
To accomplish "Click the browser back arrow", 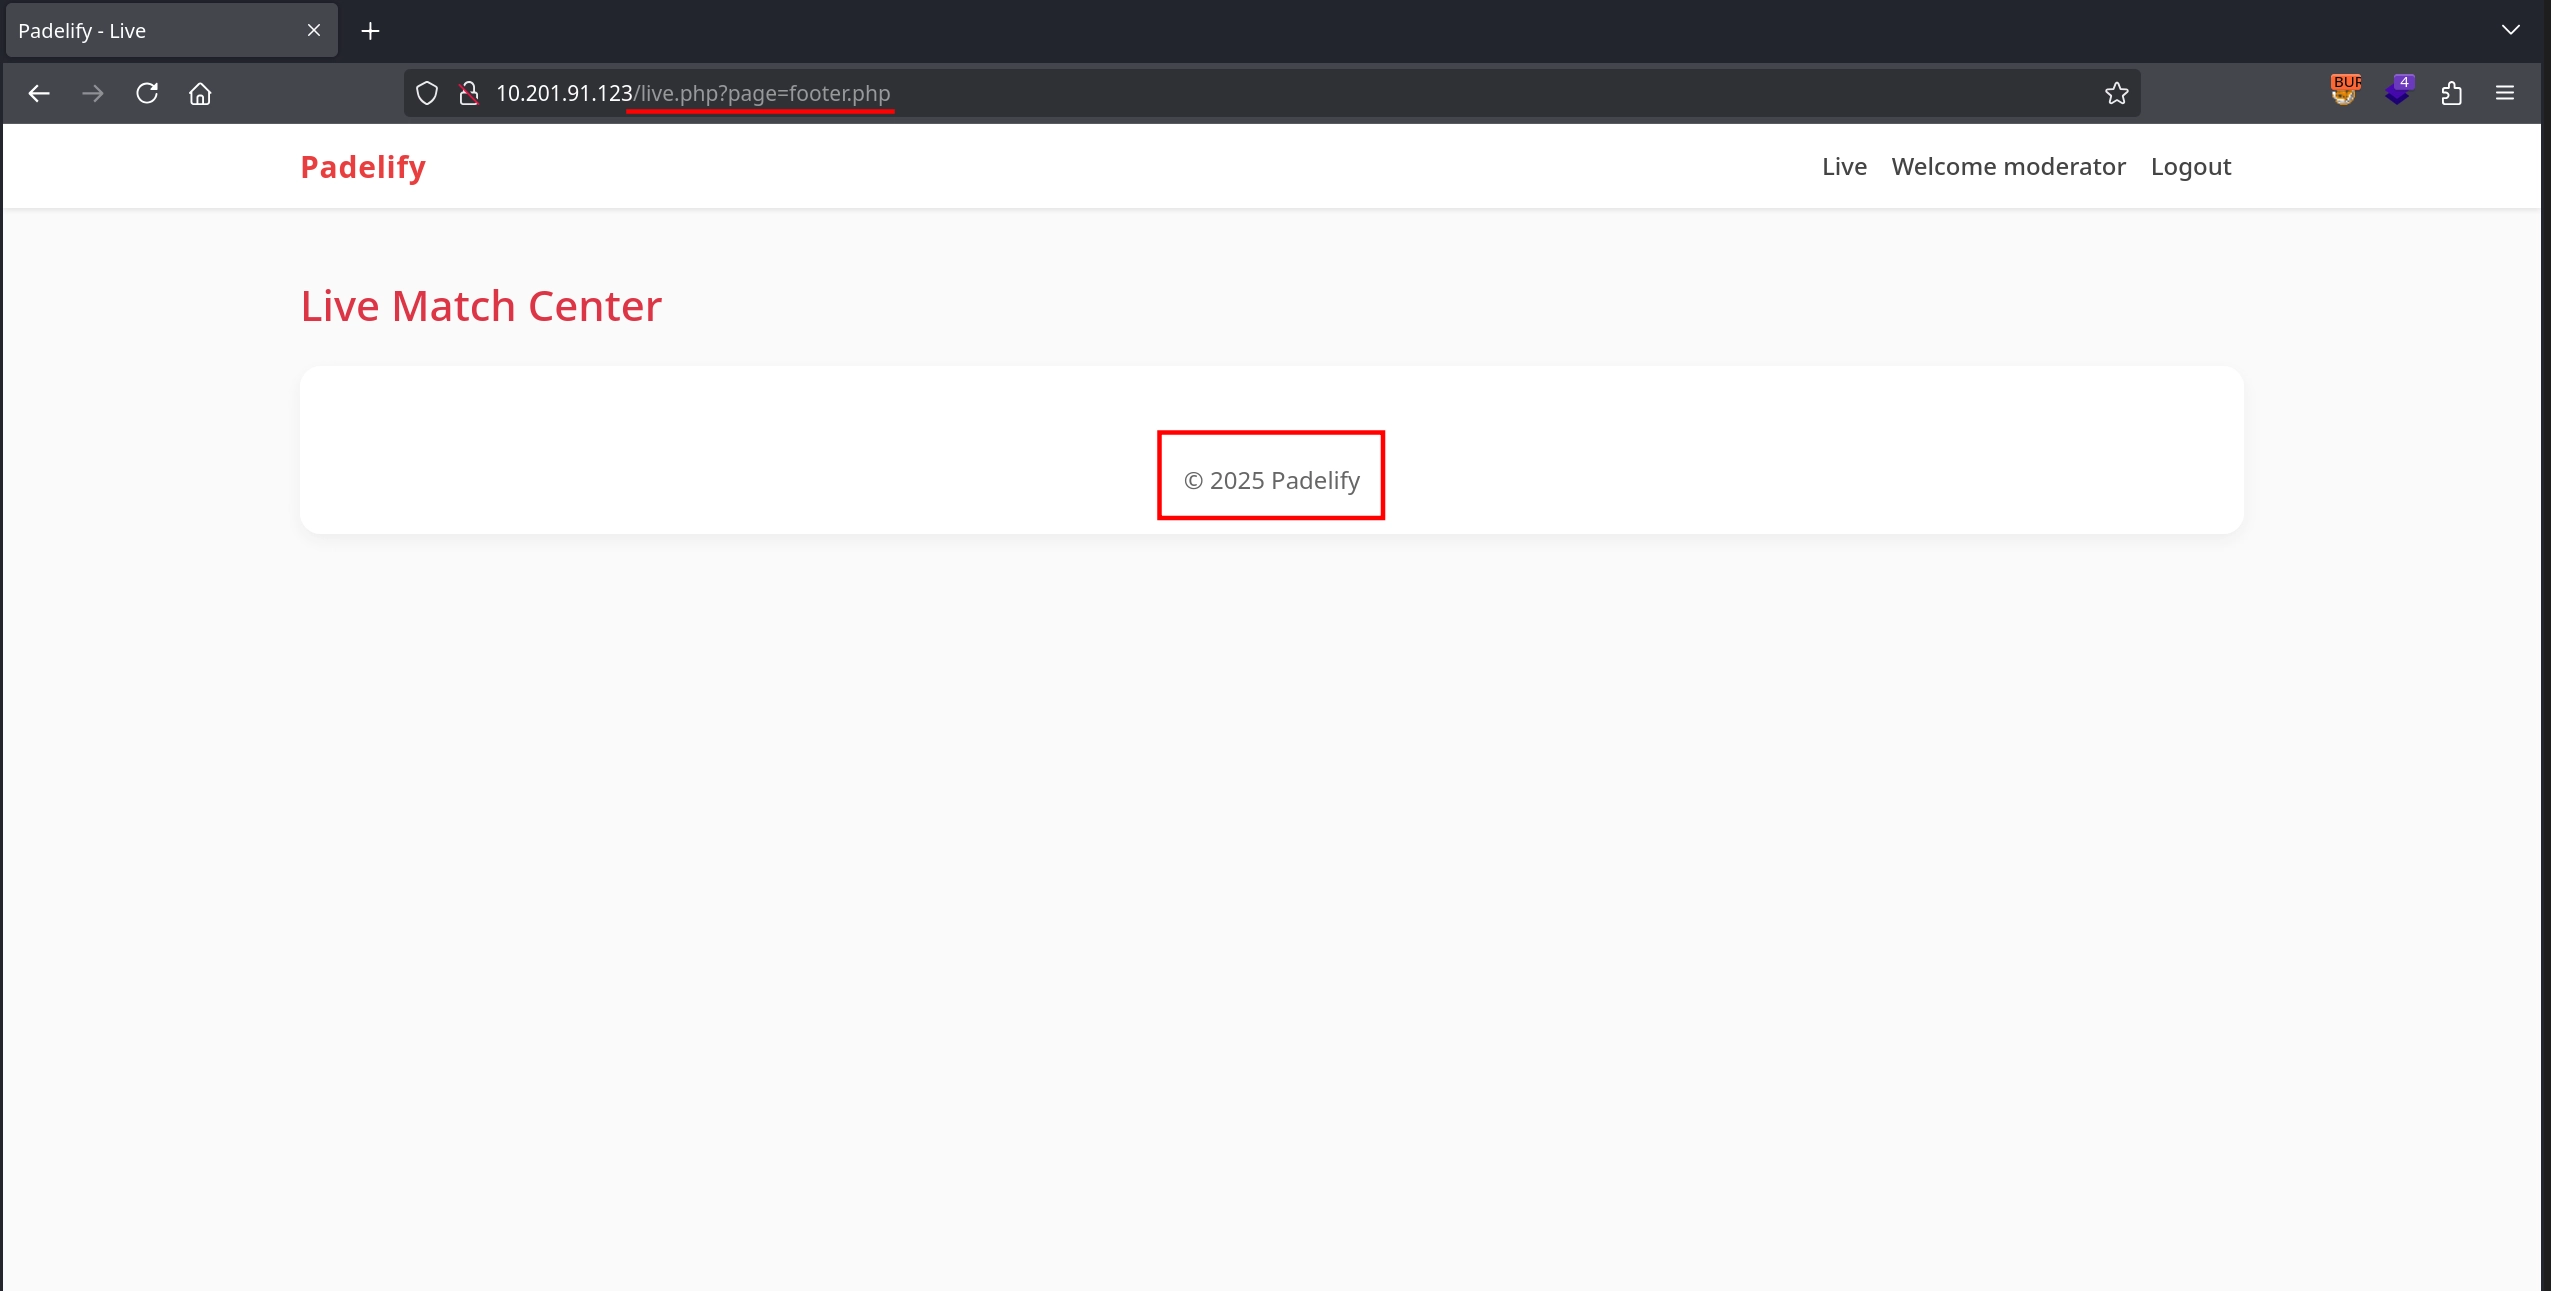I will point(39,93).
